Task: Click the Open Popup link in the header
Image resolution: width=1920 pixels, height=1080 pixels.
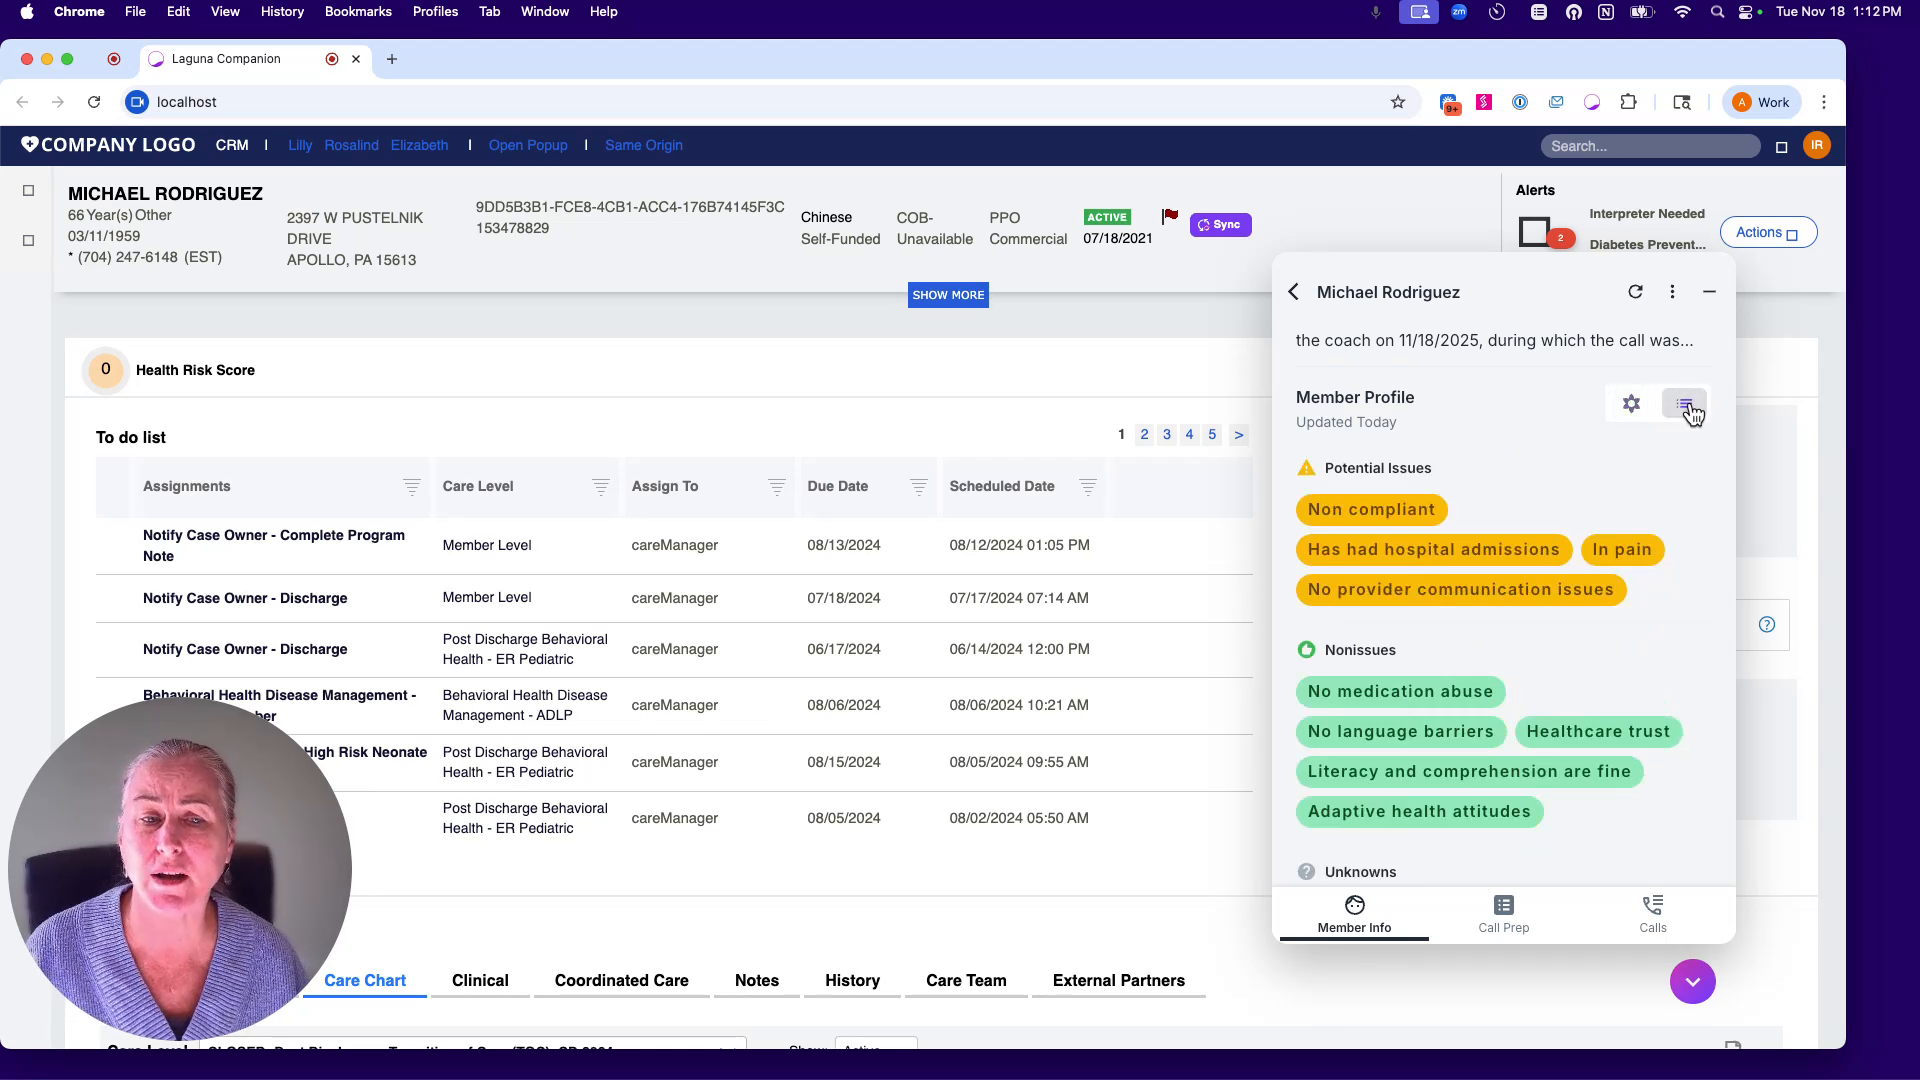Action: point(528,145)
